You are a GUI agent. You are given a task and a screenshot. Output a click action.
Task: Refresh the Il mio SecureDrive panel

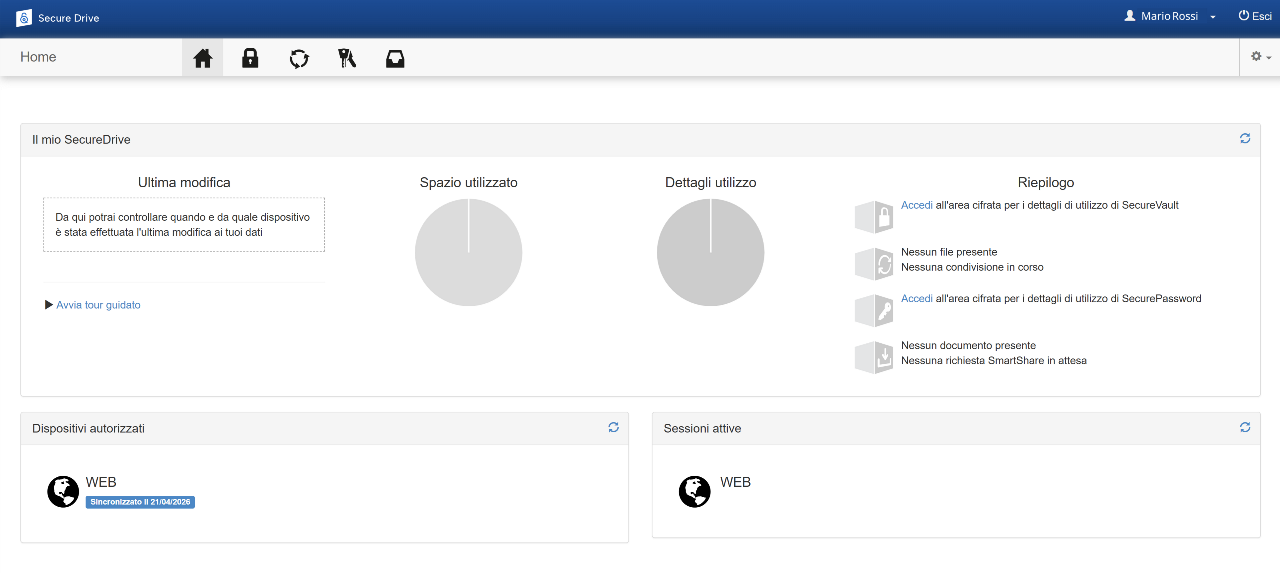[x=1245, y=139]
